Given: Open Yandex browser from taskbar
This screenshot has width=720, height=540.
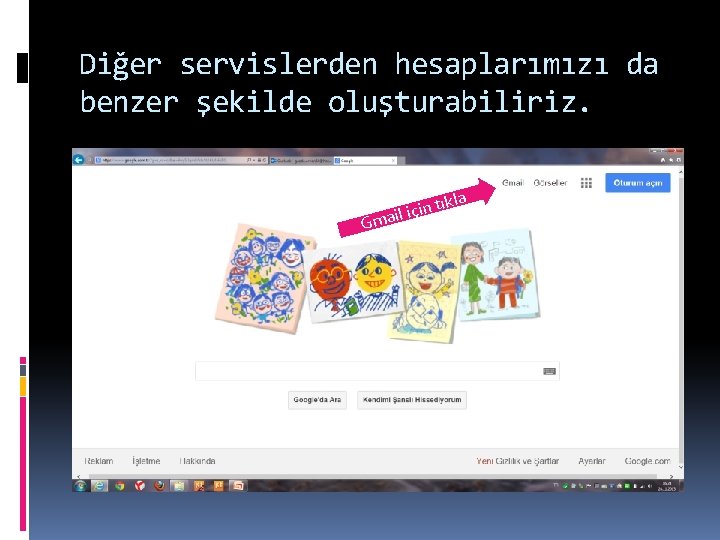Looking at the screenshot, I should (140, 486).
